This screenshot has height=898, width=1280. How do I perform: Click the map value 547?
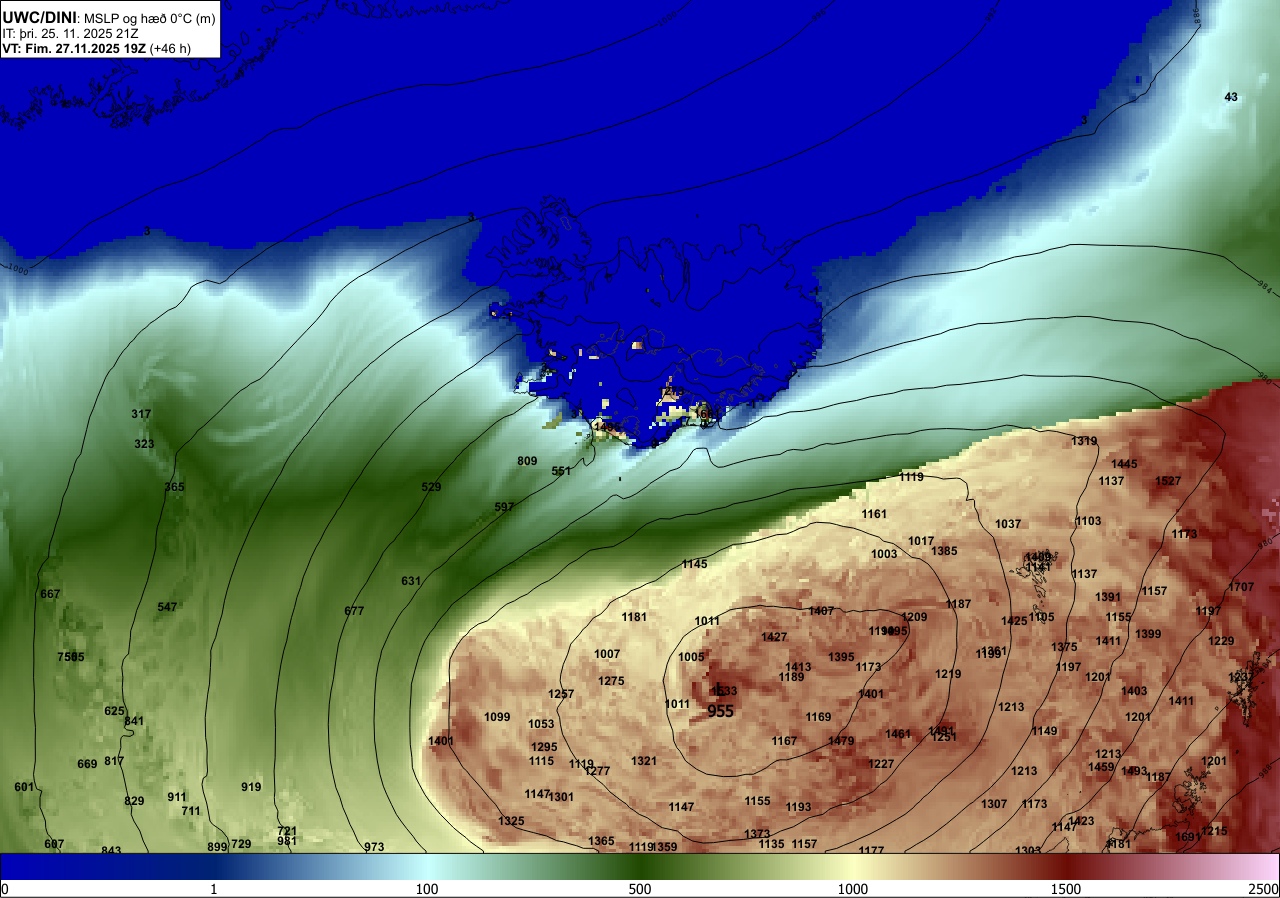click(167, 607)
